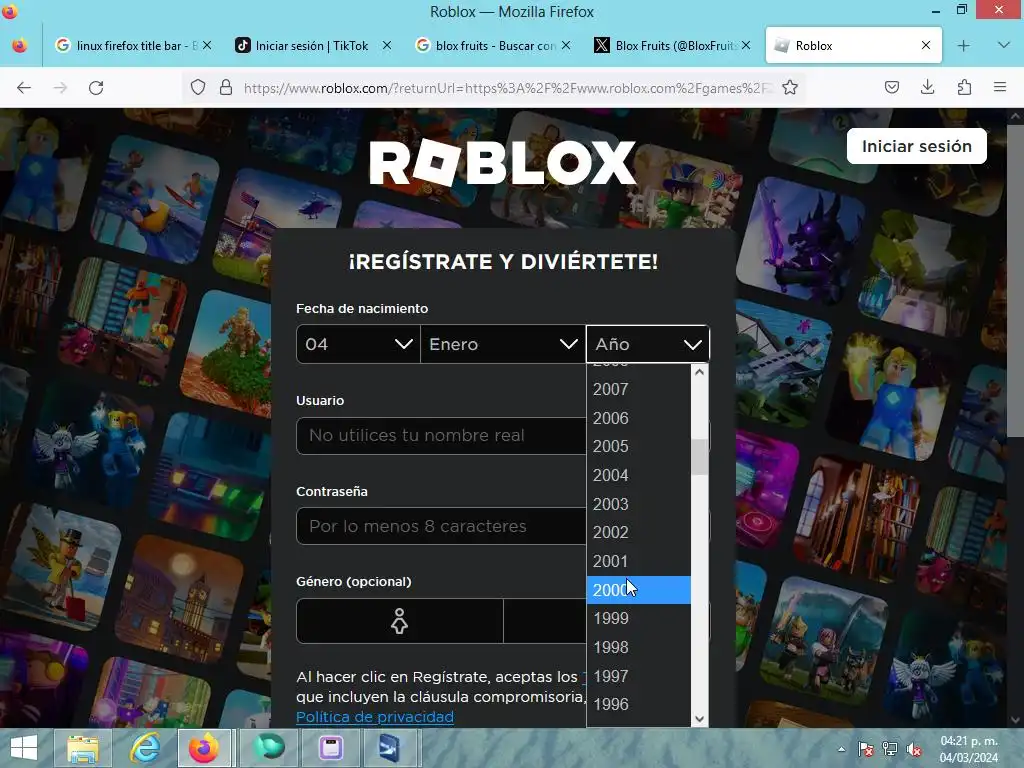Open the extensions puzzle icon

coord(964,88)
